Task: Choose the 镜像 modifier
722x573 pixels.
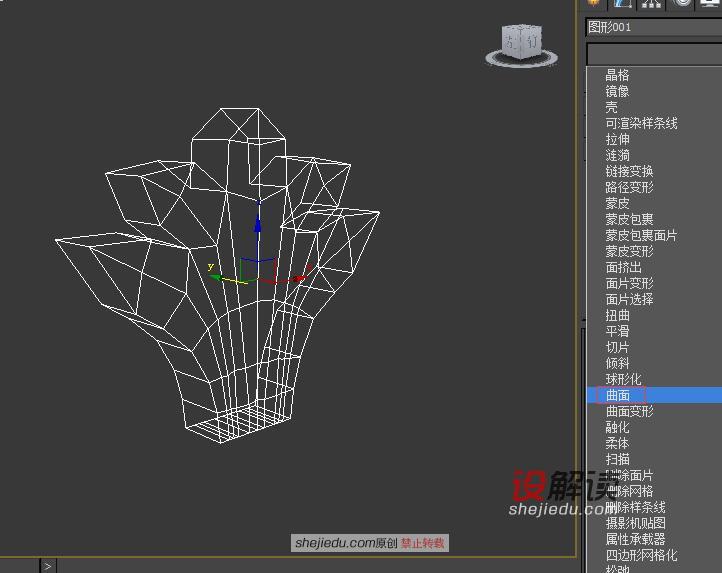Action: click(617, 91)
